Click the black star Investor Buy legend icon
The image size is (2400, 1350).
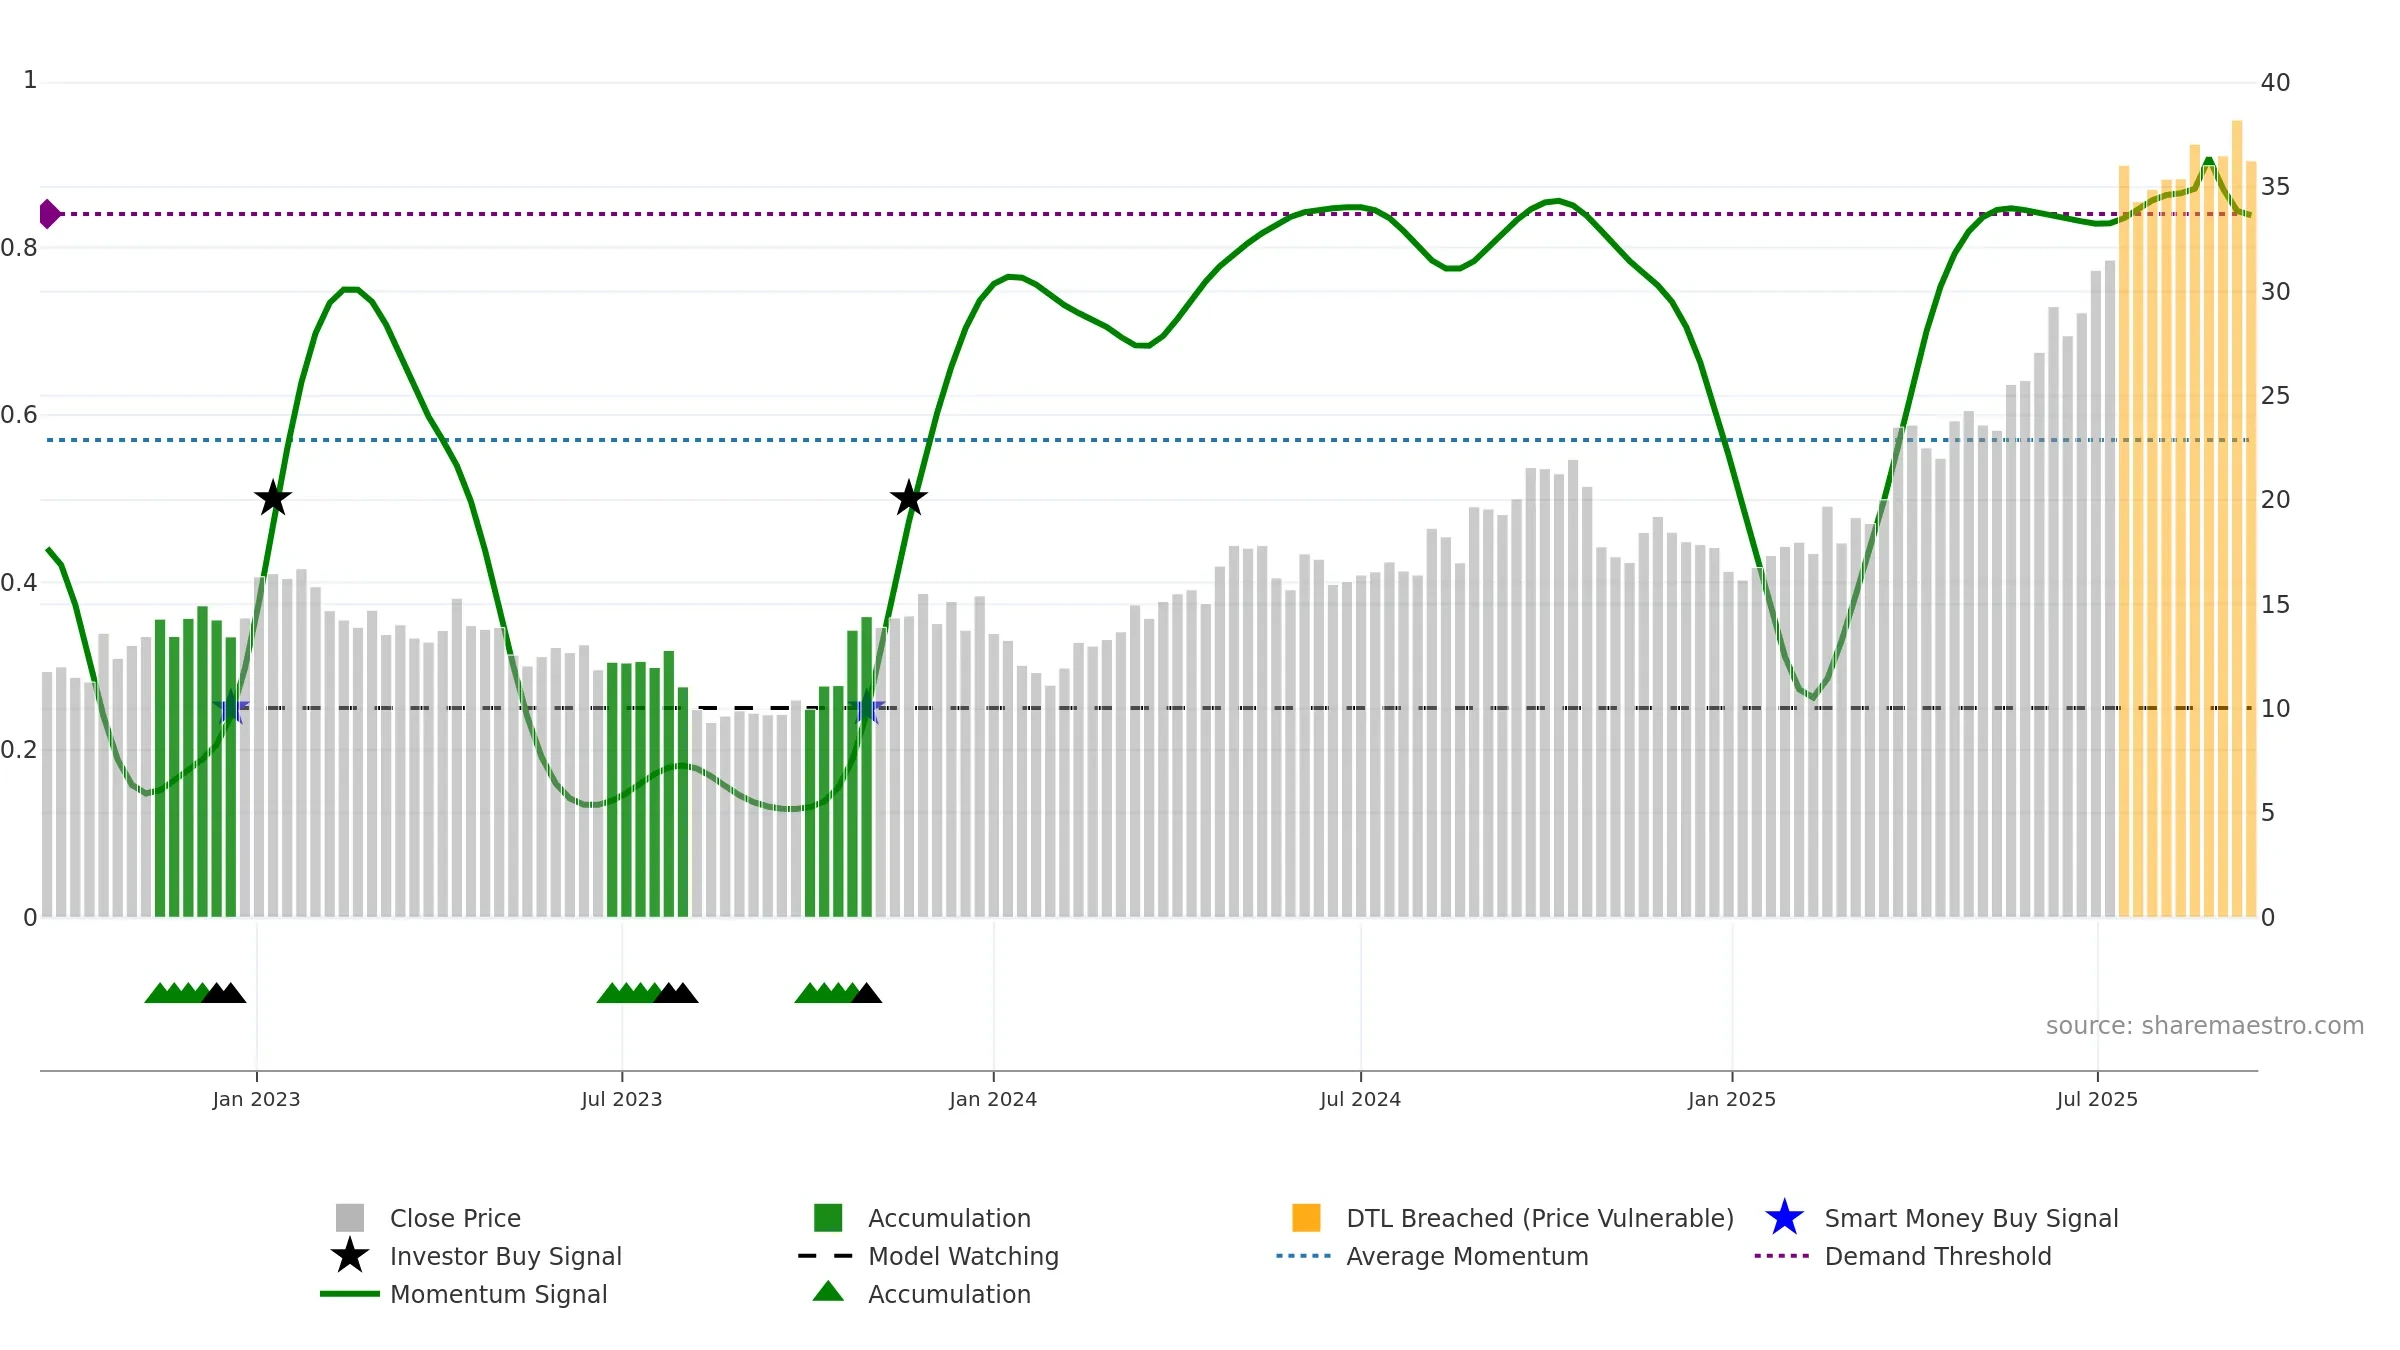tap(350, 1256)
